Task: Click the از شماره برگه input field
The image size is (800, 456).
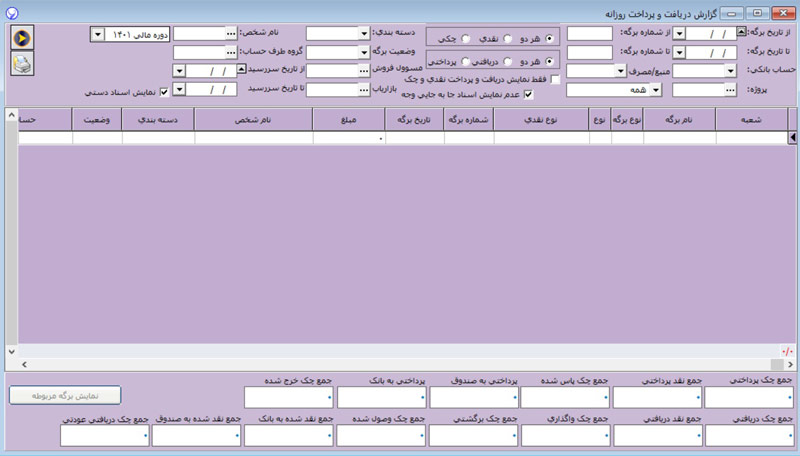Action: click(590, 33)
